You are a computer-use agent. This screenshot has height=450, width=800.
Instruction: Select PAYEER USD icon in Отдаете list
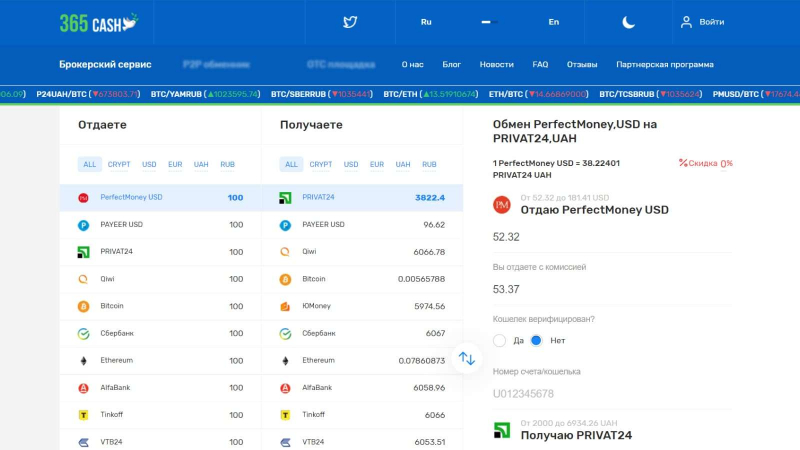[x=83, y=225]
